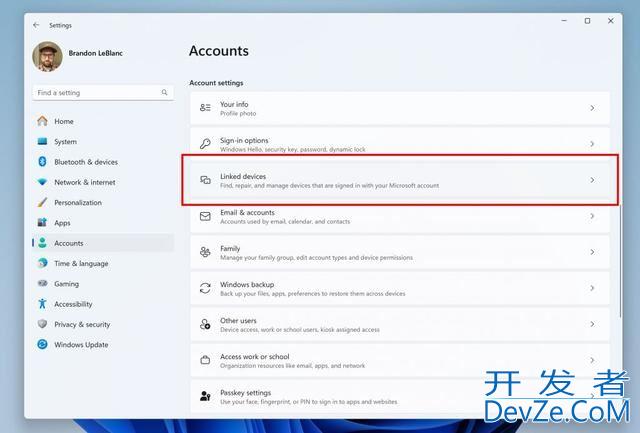Click the Gaming controller icon

pyautogui.click(x=42, y=283)
